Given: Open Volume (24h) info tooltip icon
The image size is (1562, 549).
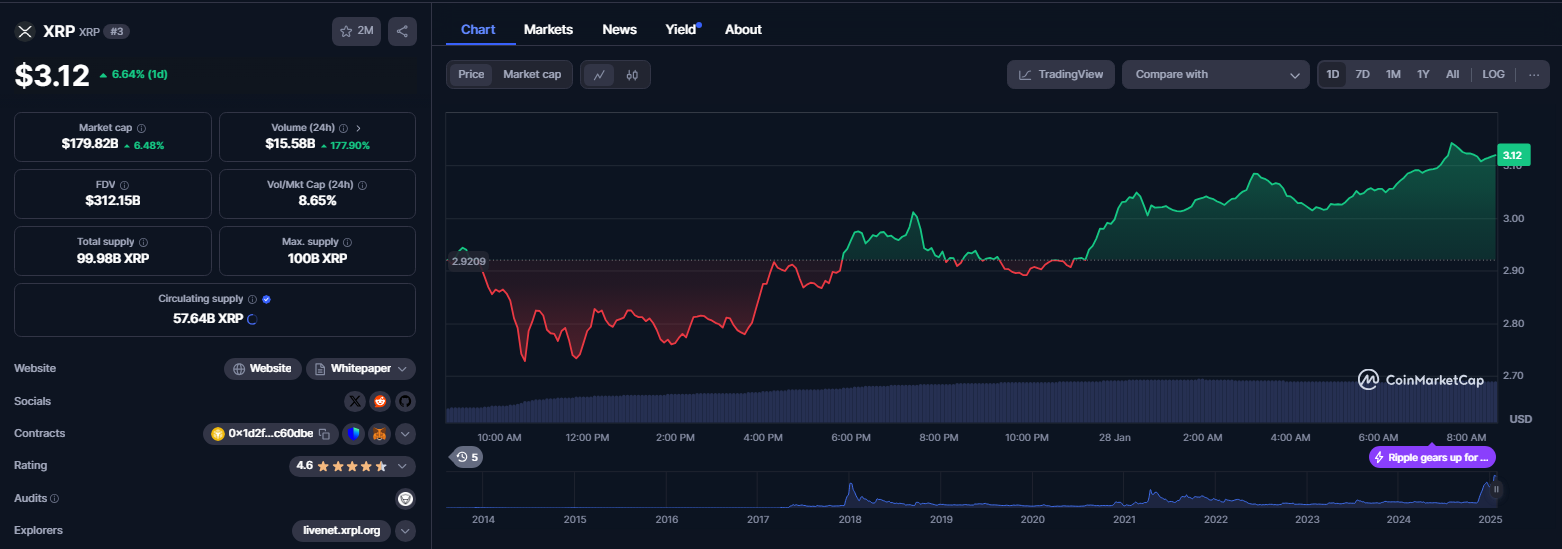Looking at the screenshot, I should [x=343, y=128].
